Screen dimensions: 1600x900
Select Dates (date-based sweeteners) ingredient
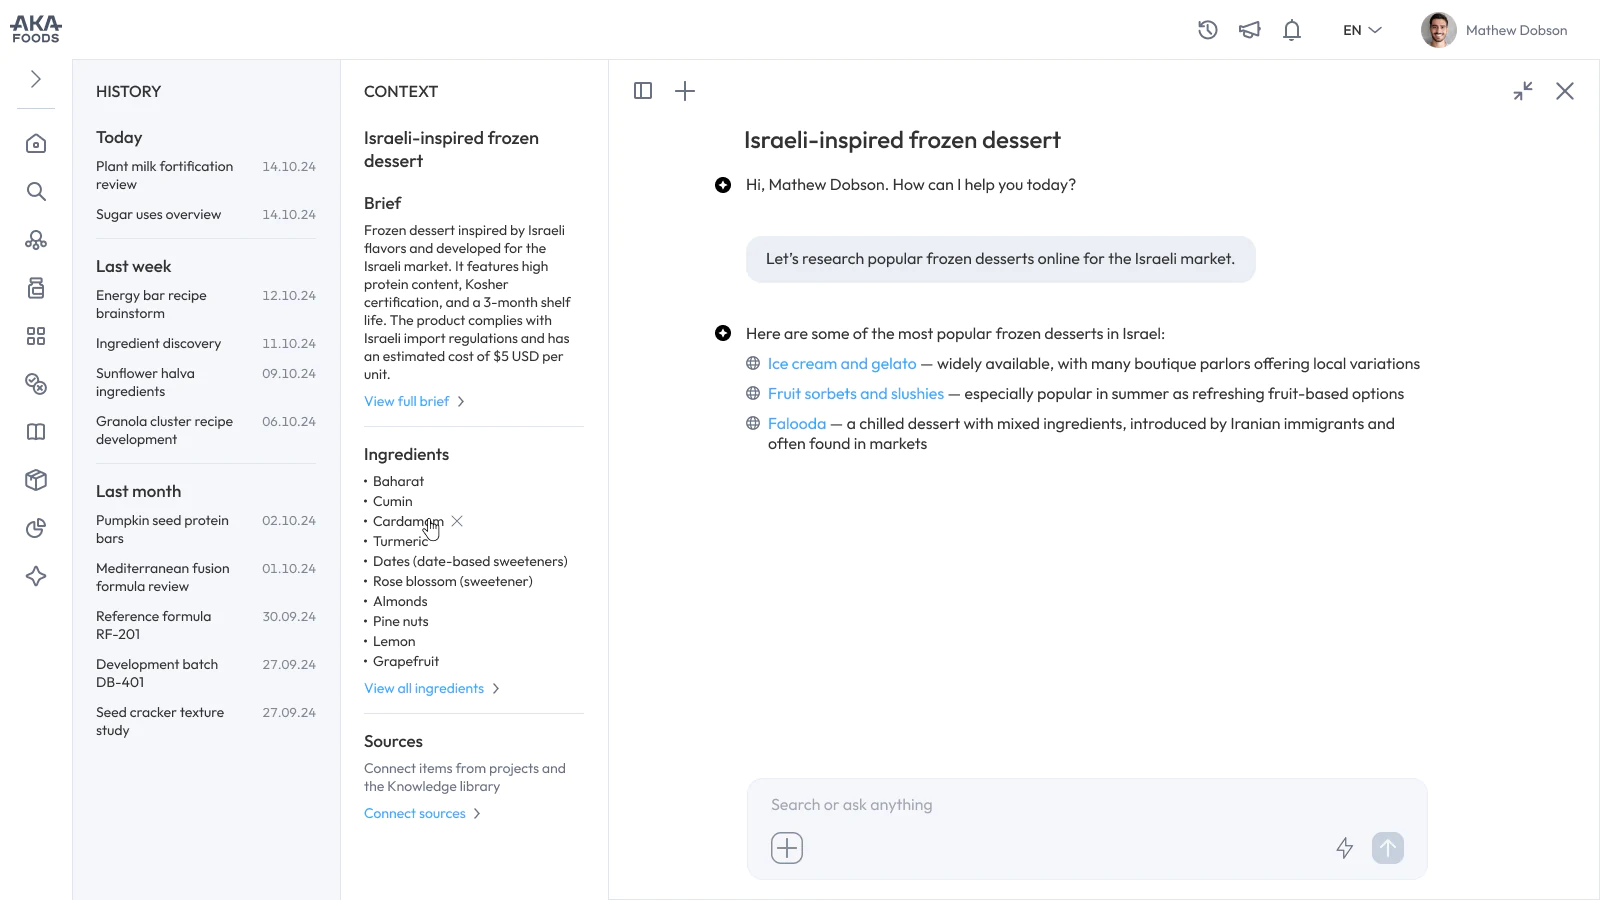(470, 561)
